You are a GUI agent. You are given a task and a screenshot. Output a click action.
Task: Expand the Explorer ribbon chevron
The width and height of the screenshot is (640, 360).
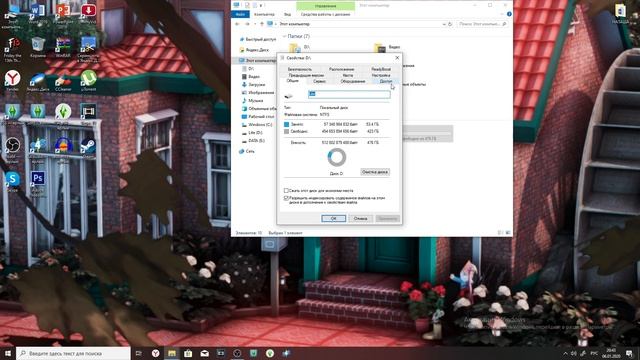(502, 14)
